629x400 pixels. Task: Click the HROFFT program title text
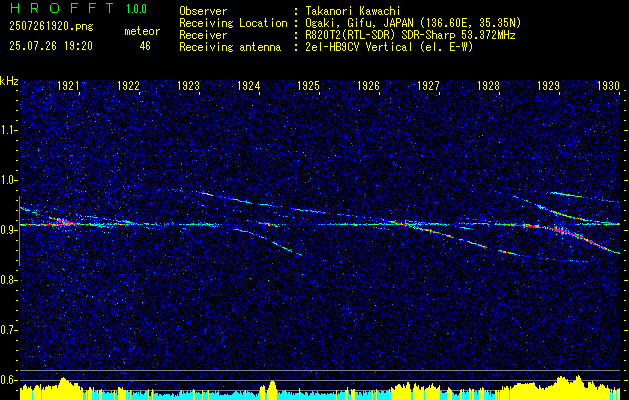point(62,8)
